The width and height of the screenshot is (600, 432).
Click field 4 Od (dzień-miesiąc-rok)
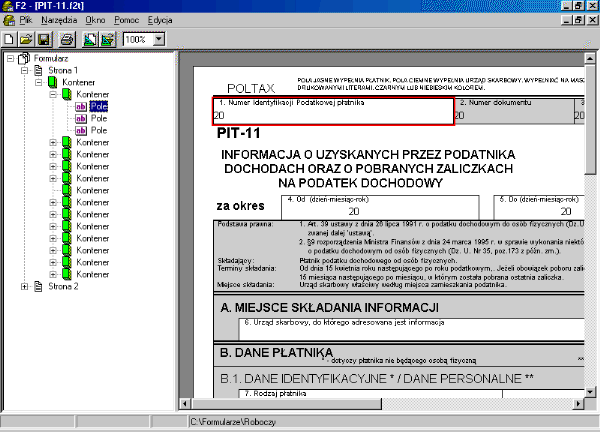click(x=380, y=207)
